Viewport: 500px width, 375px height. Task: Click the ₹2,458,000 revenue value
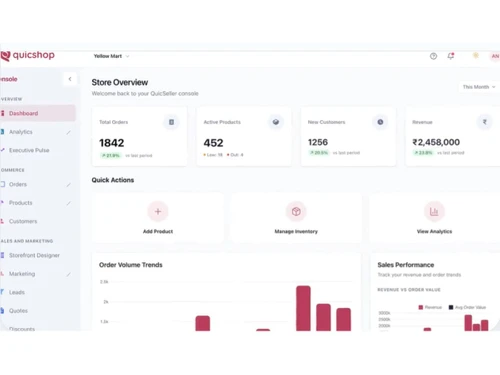(x=436, y=142)
